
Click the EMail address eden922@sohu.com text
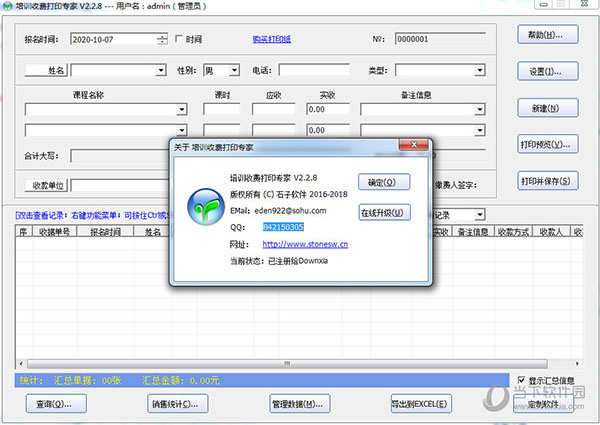pos(290,210)
